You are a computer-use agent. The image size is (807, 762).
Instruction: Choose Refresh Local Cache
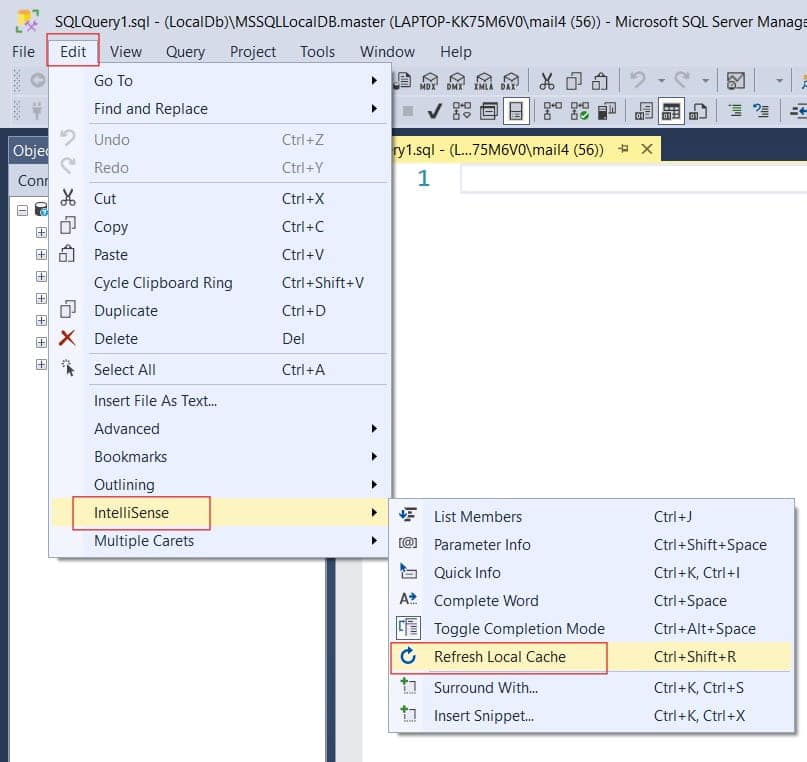point(590,657)
